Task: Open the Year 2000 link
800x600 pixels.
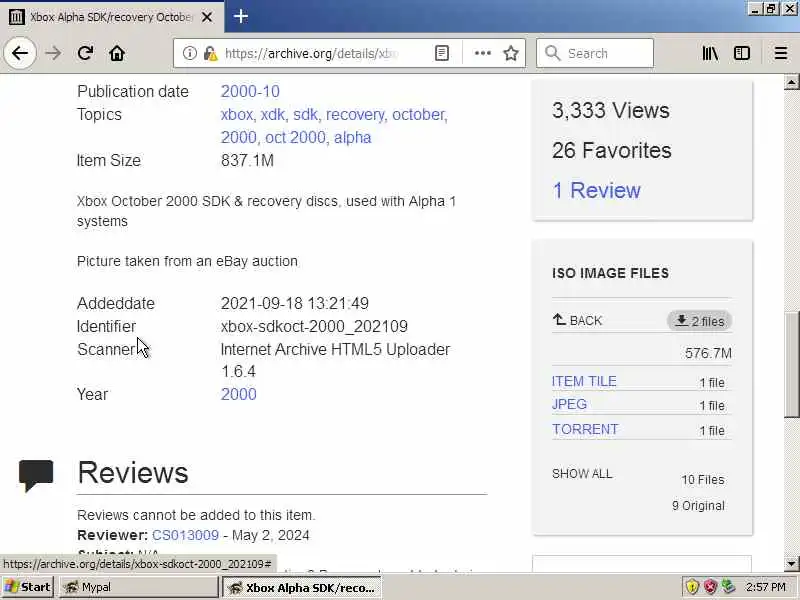Action: (239, 394)
